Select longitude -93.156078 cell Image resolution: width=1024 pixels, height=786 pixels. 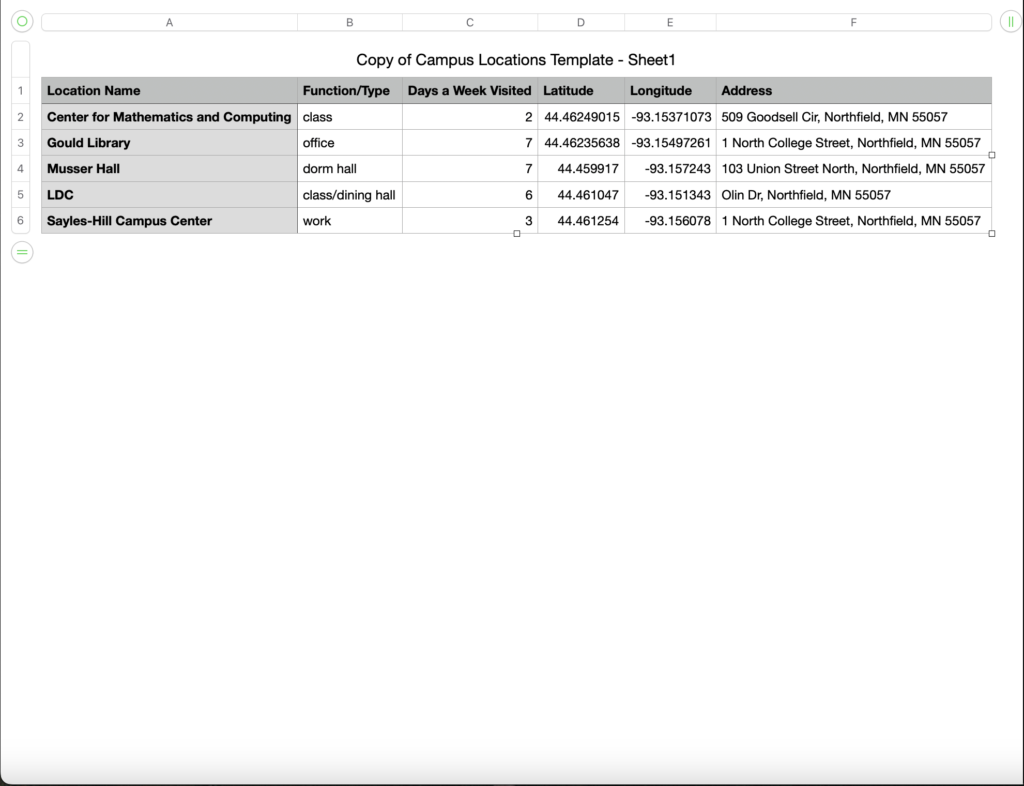click(x=670, y=221)
